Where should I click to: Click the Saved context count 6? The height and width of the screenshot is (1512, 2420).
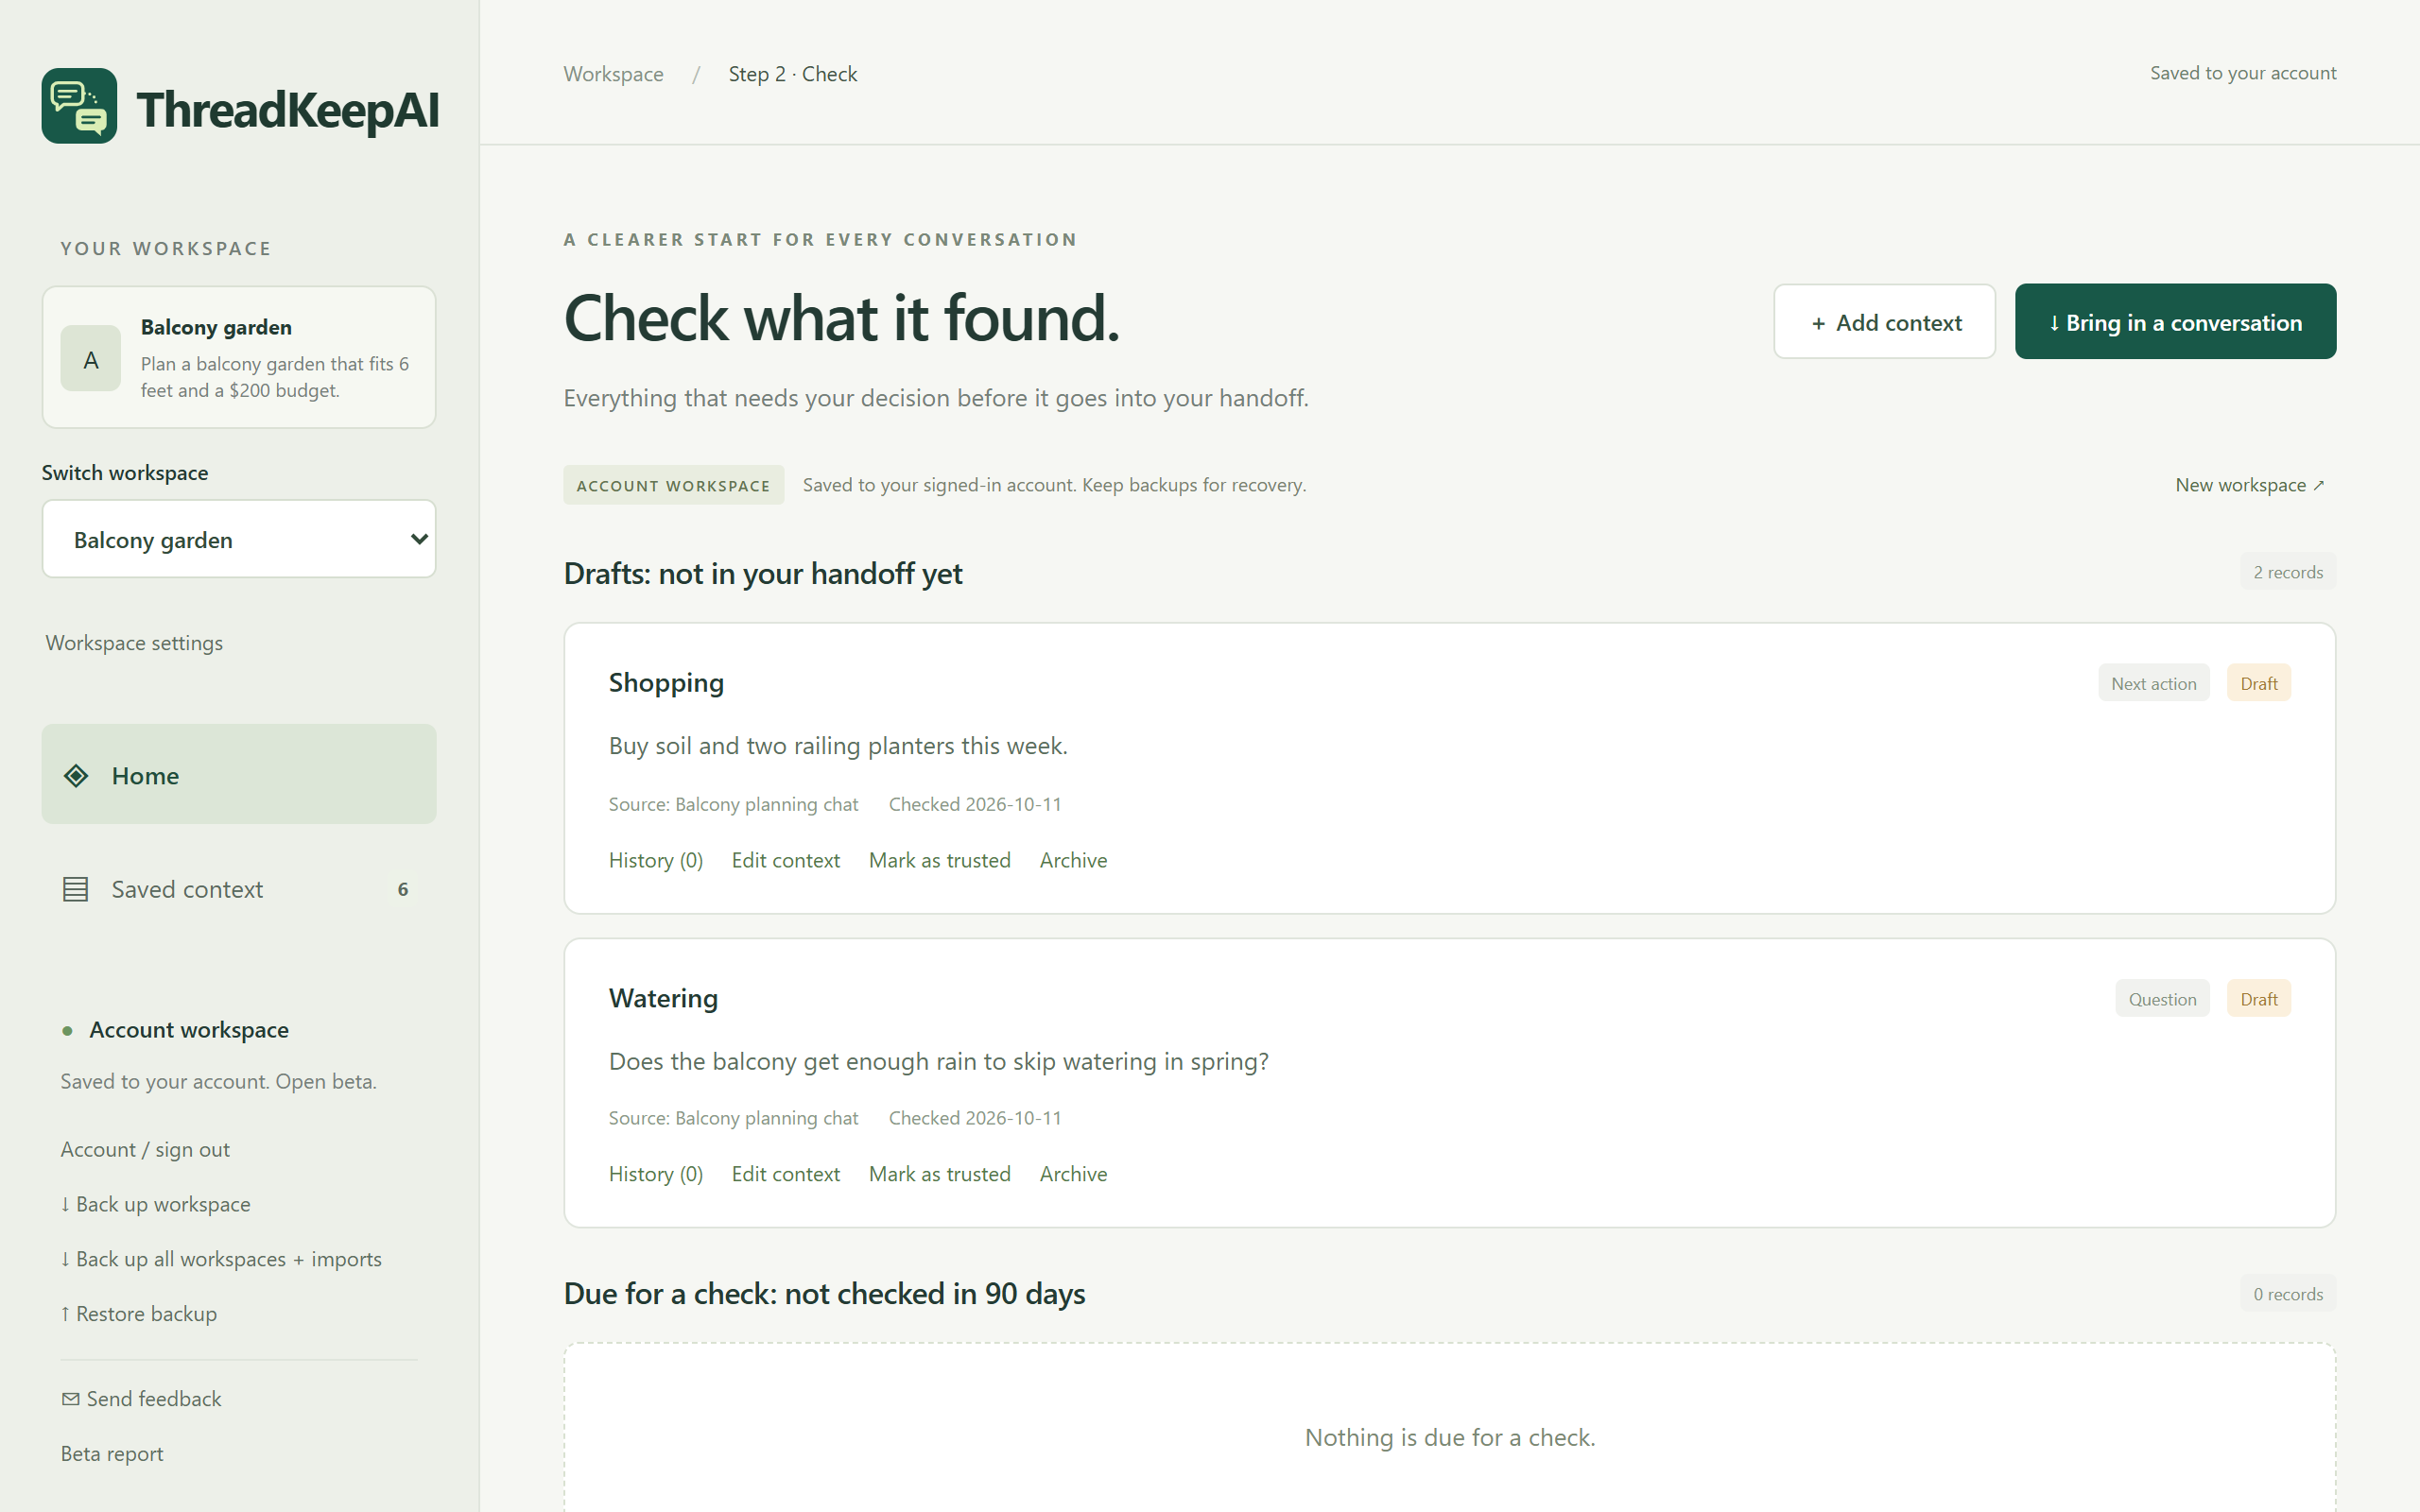coord(403,889)
